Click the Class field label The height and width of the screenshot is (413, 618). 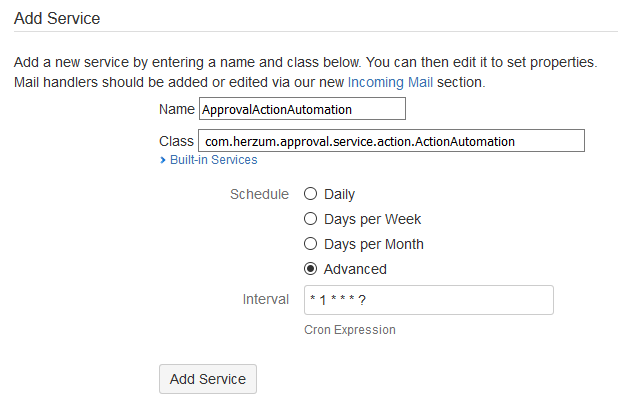176,141
